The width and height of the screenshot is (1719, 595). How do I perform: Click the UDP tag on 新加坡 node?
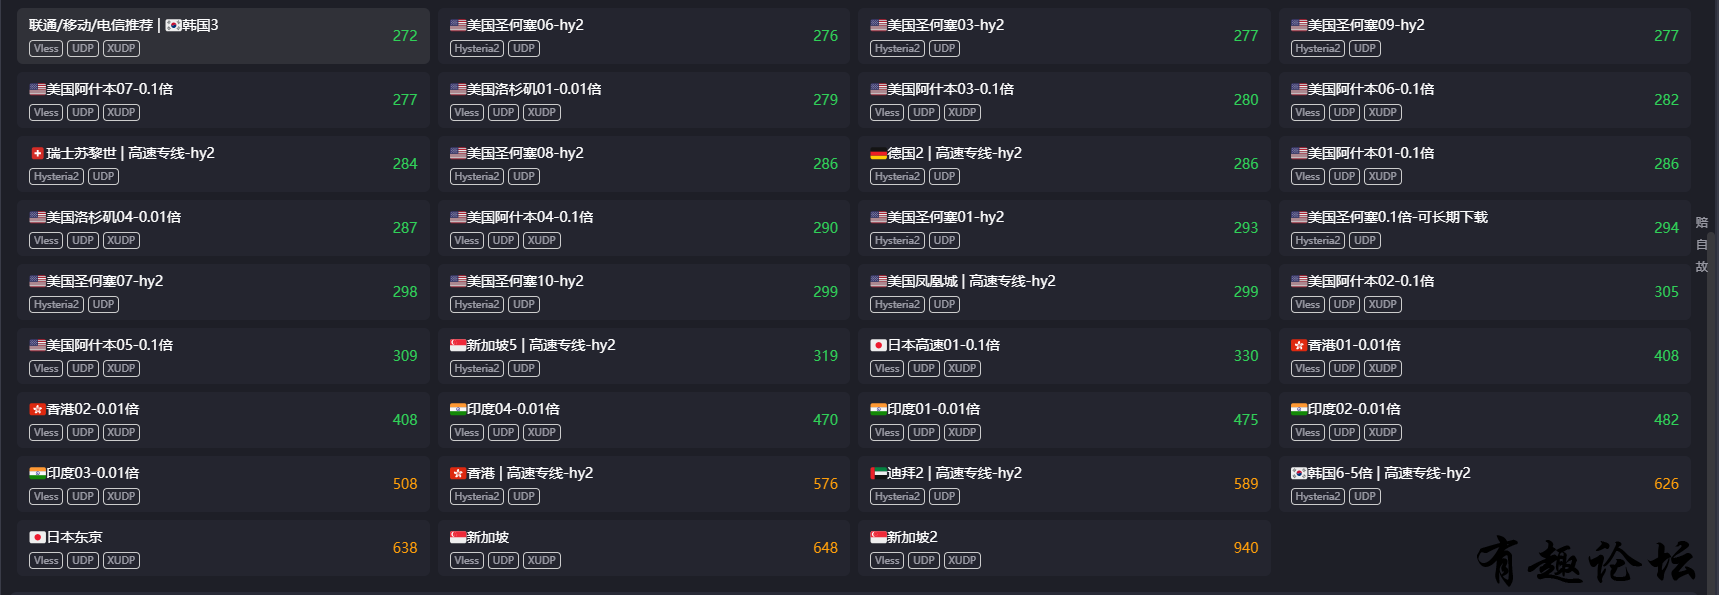pyautogui.click(x=503, y=560)
